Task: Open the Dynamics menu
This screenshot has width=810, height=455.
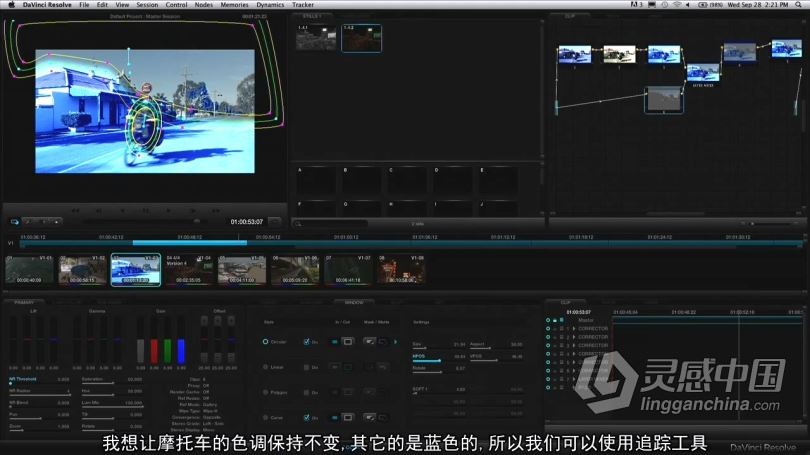Action: point(270,5)
